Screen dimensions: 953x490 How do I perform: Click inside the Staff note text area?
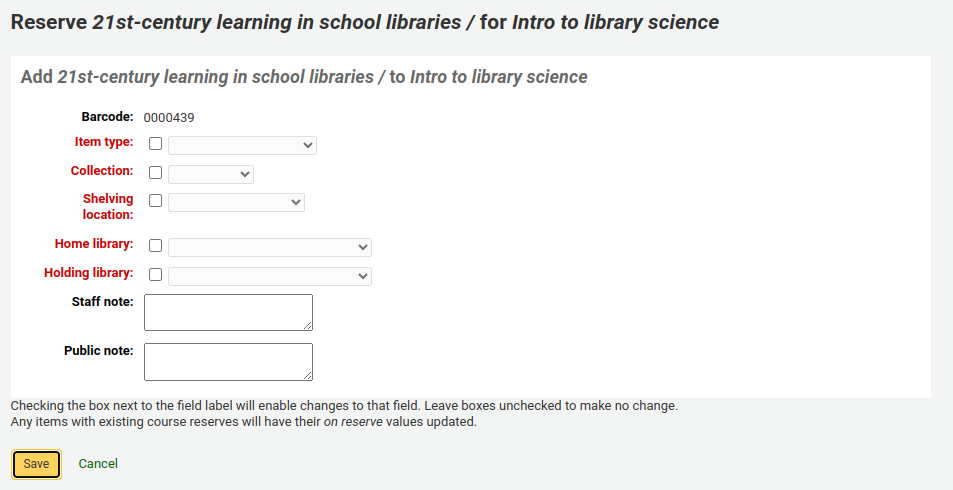click(x=228, y=311)
